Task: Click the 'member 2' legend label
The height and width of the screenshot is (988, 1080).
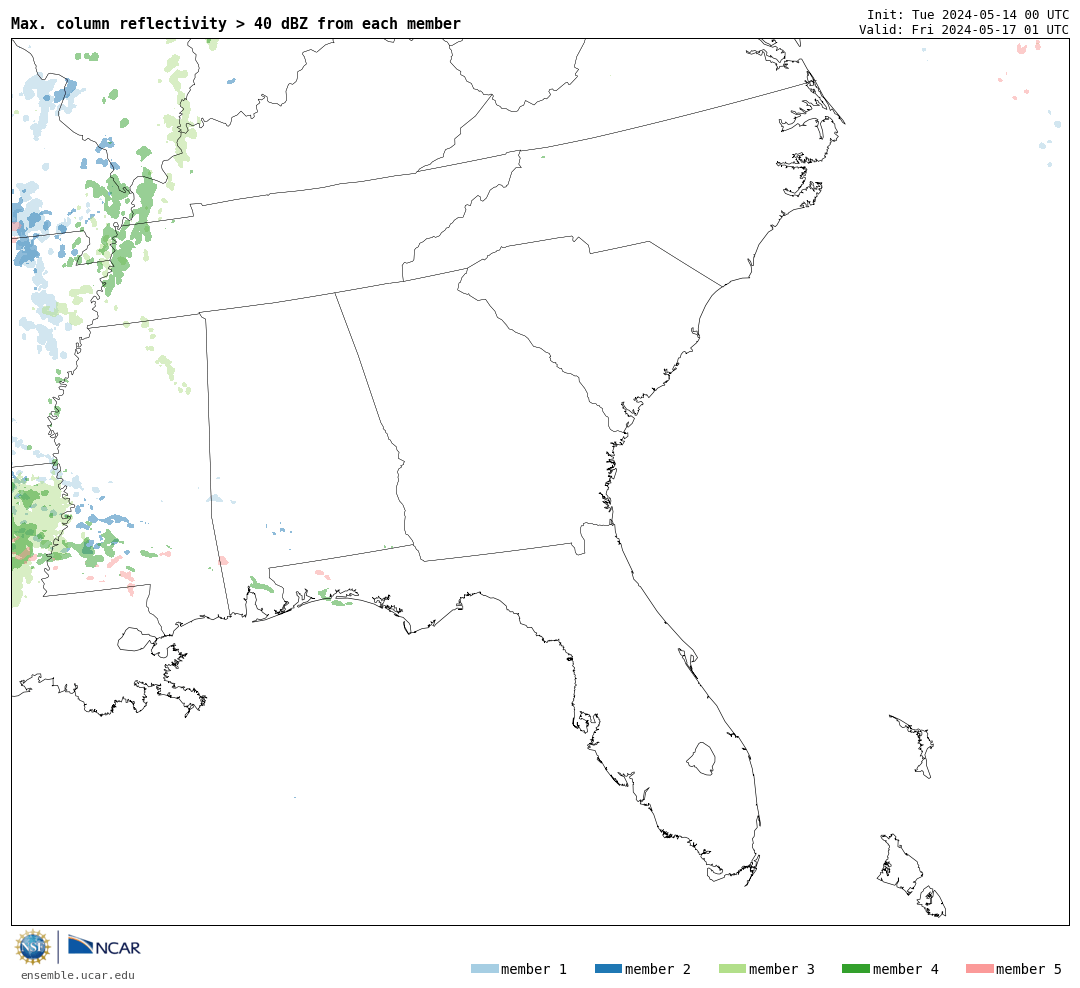Action: point(658,969)
